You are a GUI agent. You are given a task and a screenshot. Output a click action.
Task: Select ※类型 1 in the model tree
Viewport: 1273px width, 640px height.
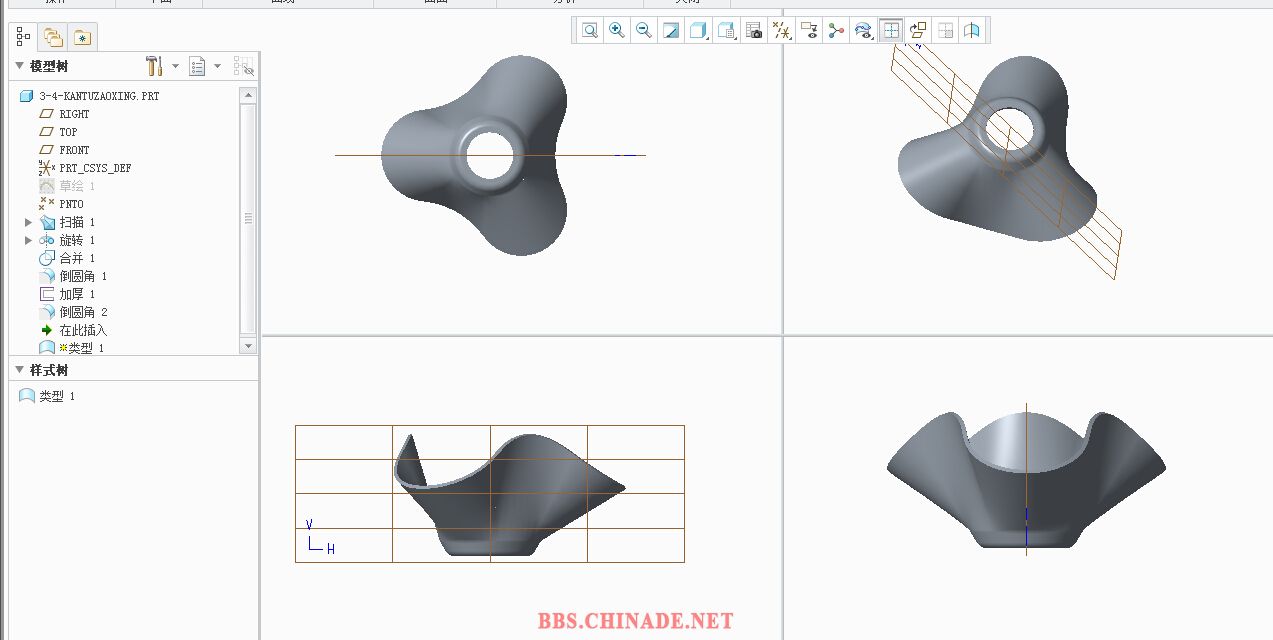pyautogui.click(x=81, y=348)
